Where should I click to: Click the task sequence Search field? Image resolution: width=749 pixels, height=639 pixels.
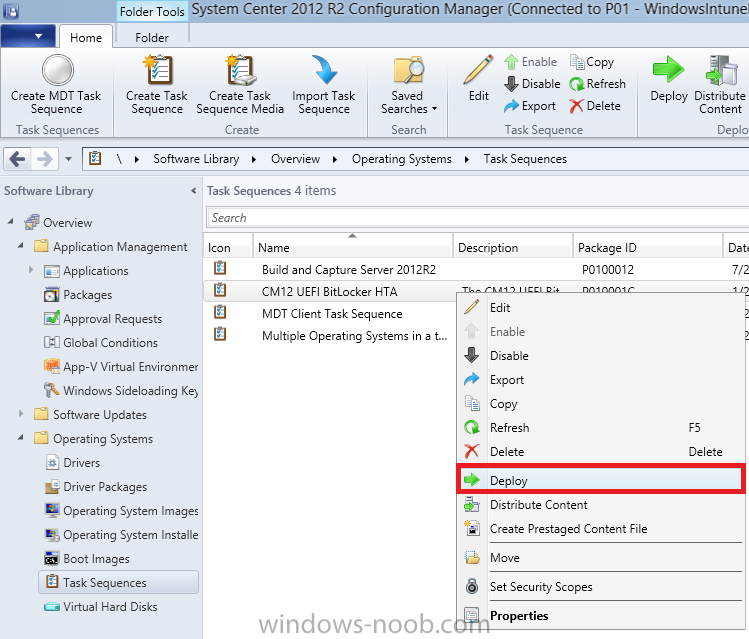coord(477,218)
